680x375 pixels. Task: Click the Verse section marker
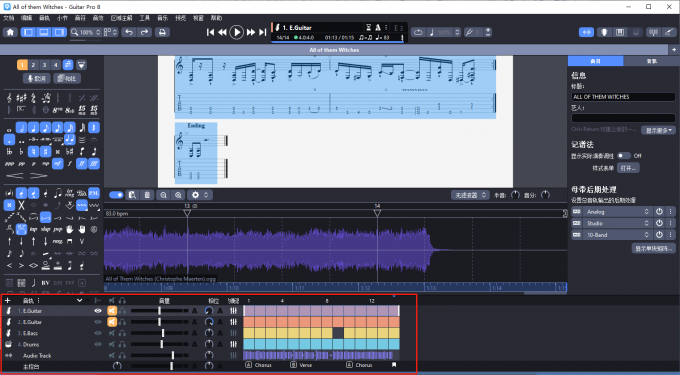pos(301,365)
